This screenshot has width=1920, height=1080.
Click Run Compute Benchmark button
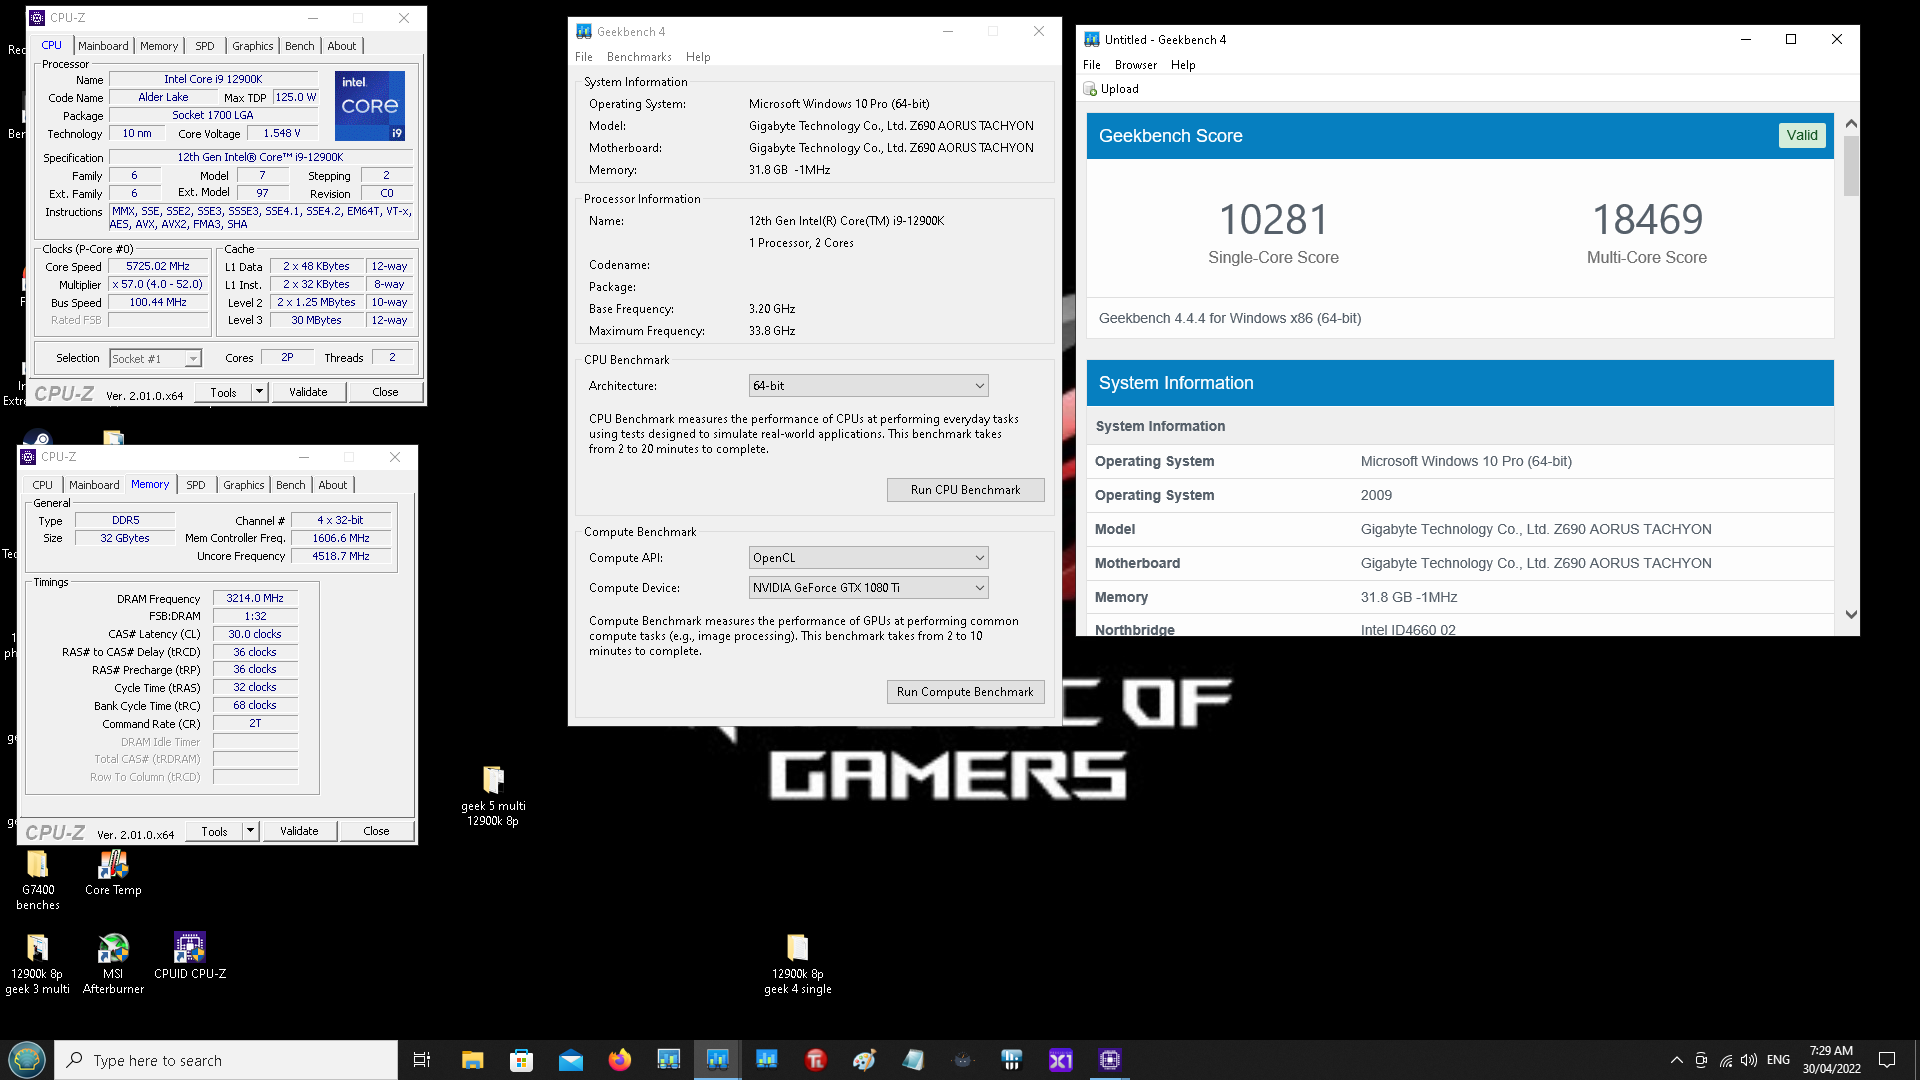click(x=965, y=692)
